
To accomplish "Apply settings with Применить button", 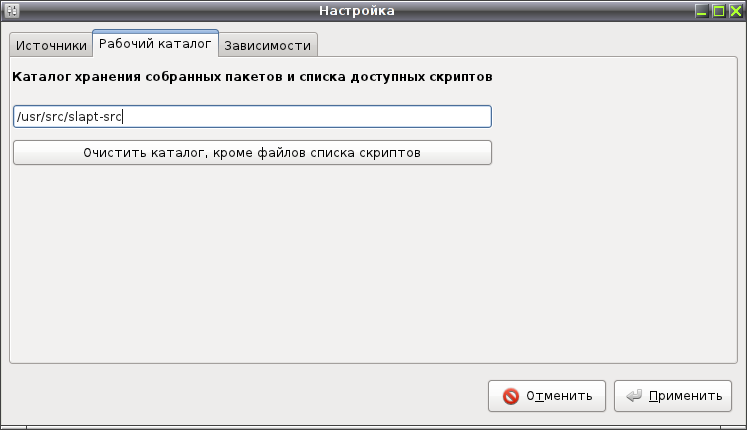I will [673, 396].
